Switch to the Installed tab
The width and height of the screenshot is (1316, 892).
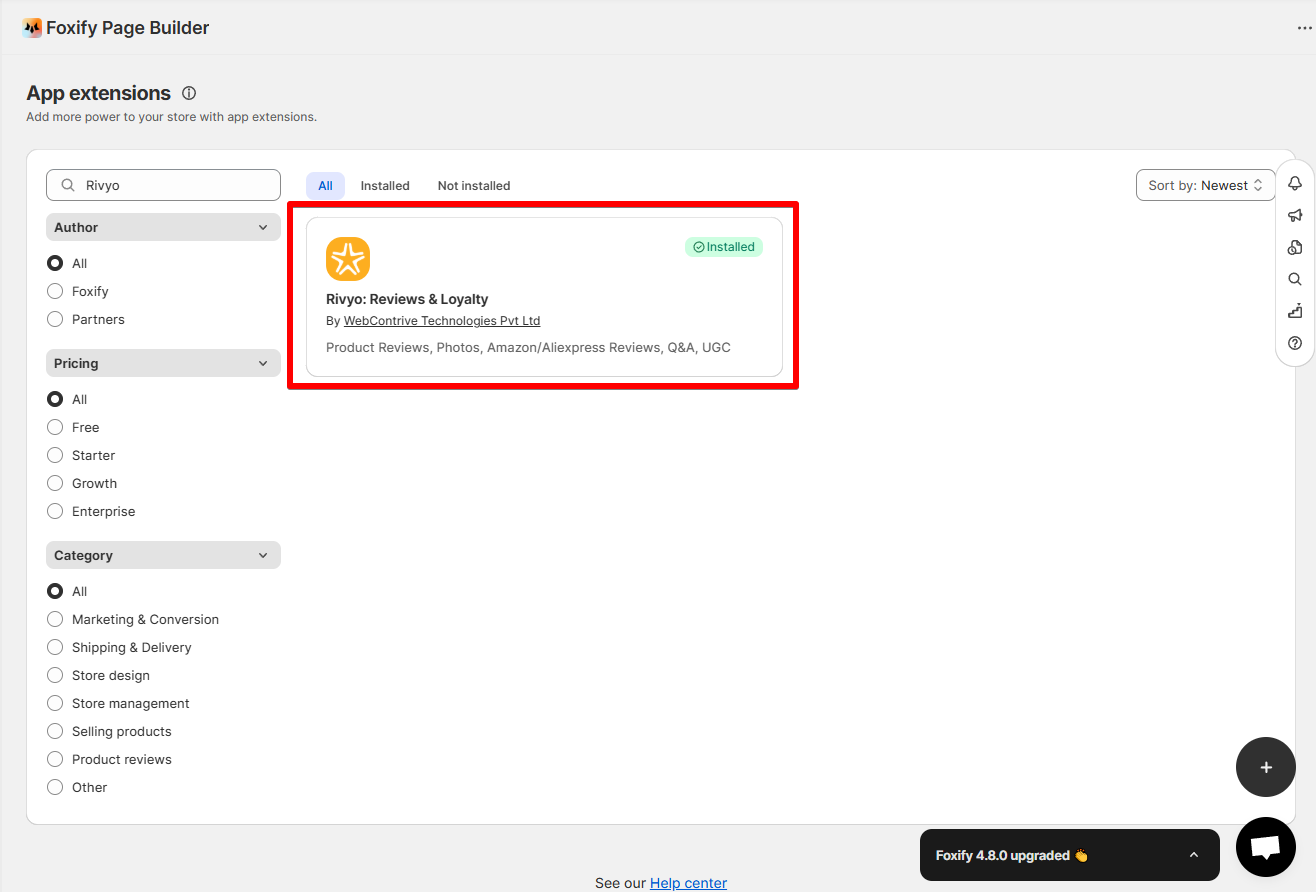tap(385, 185)
